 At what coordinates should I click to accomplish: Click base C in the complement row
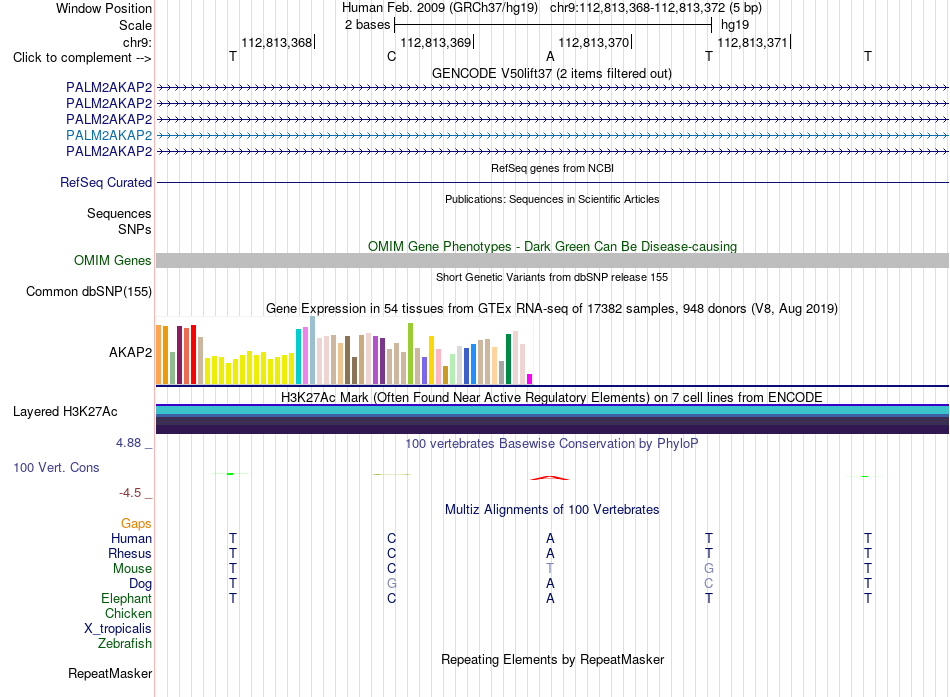coord(391,56)
